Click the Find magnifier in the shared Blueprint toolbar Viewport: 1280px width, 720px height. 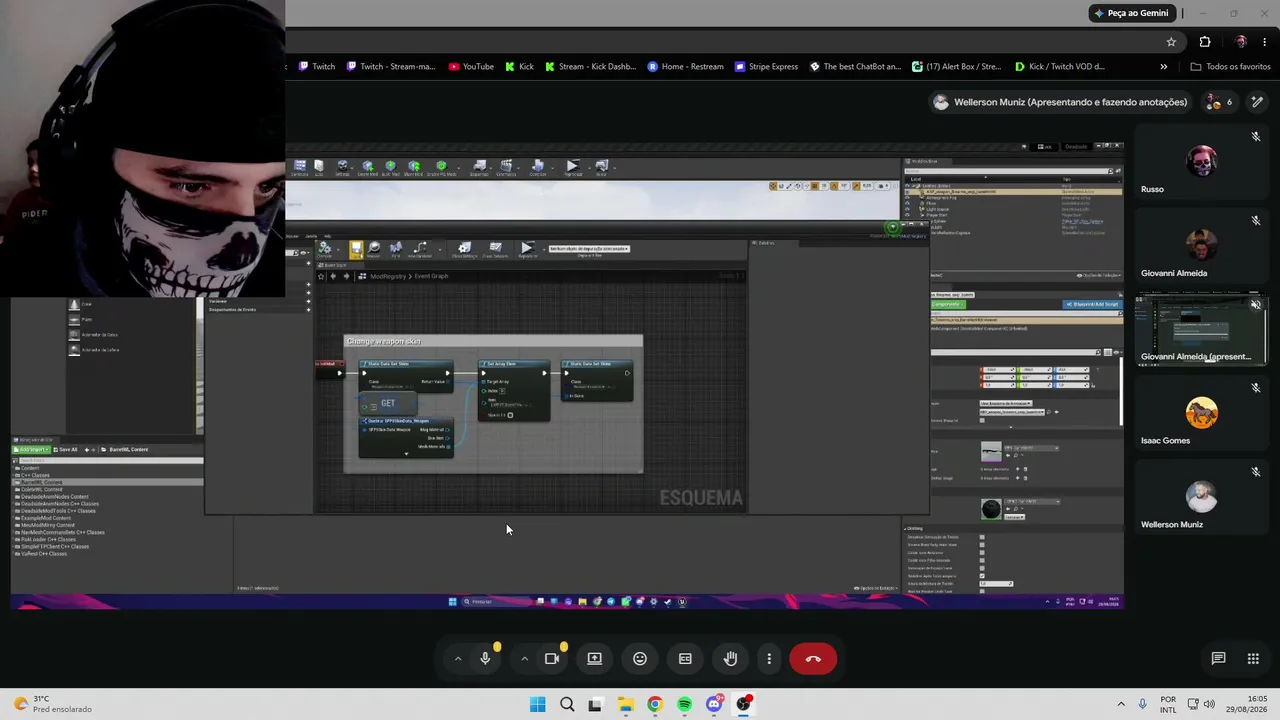coord(374,249)
